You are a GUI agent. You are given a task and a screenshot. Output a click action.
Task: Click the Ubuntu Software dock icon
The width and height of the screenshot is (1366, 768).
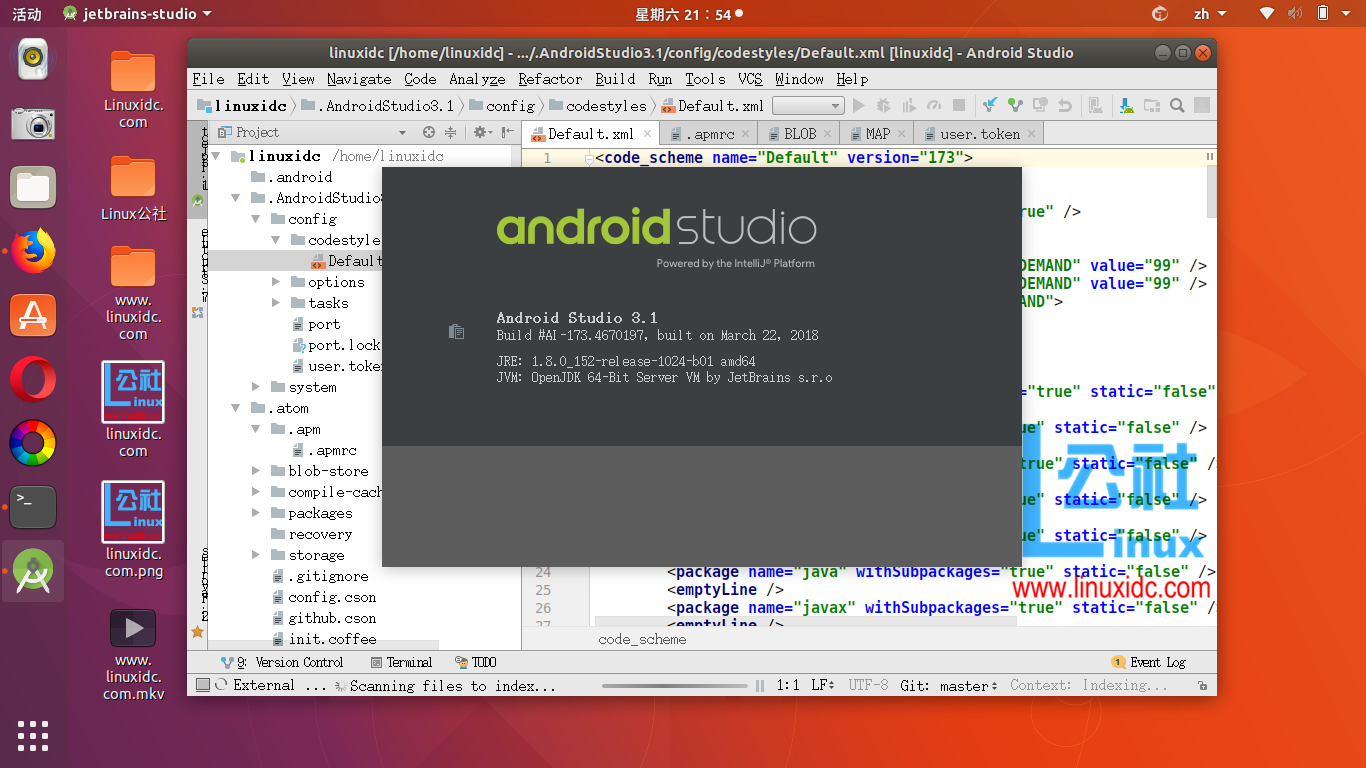pos(33,315)
